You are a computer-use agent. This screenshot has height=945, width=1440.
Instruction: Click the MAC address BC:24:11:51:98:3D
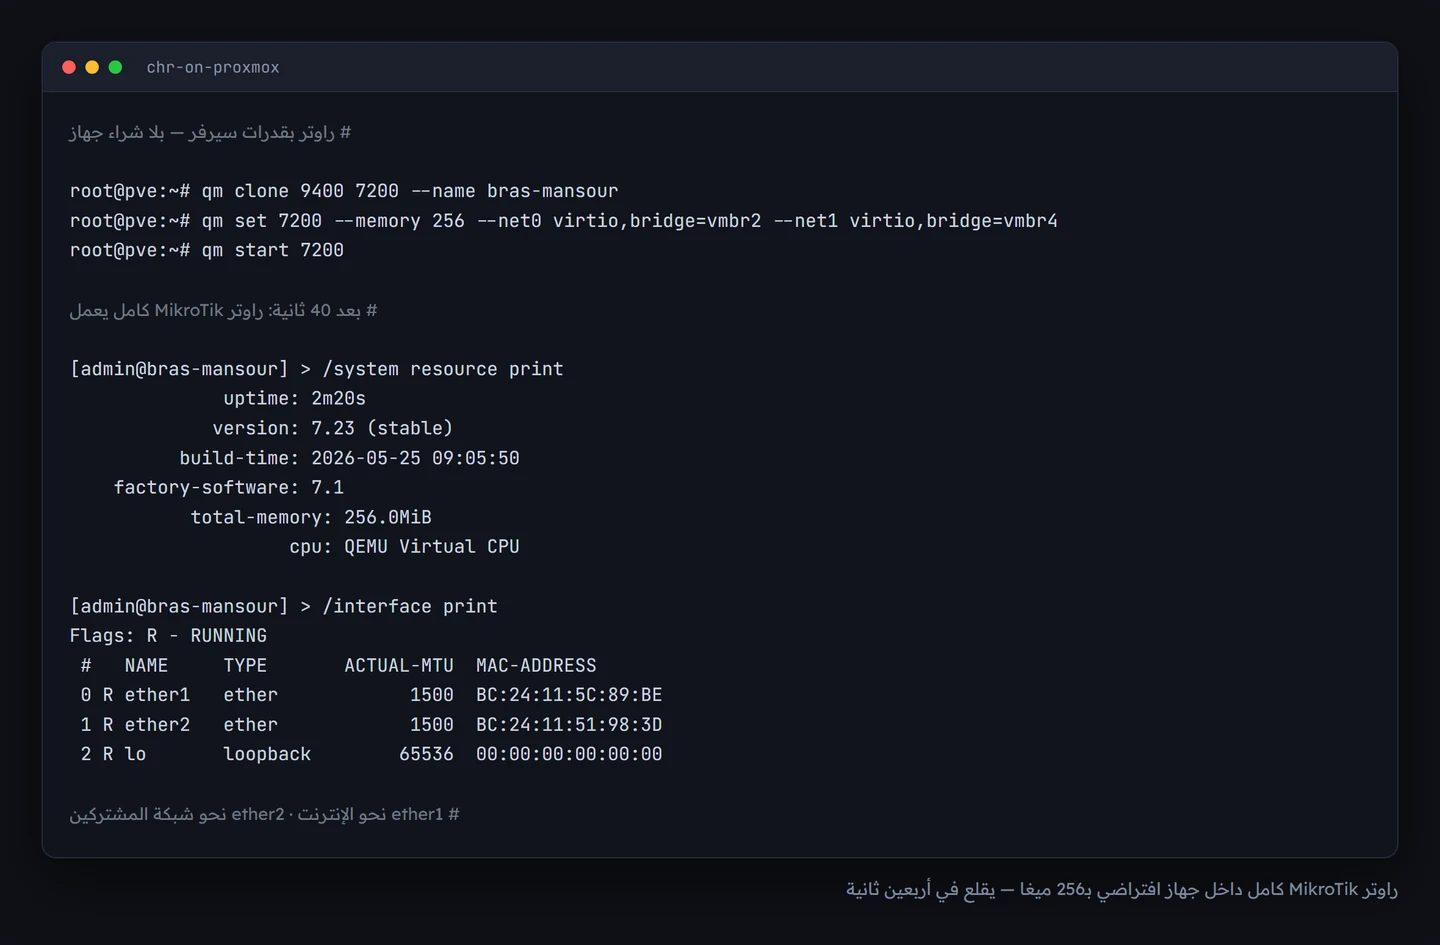569,725
